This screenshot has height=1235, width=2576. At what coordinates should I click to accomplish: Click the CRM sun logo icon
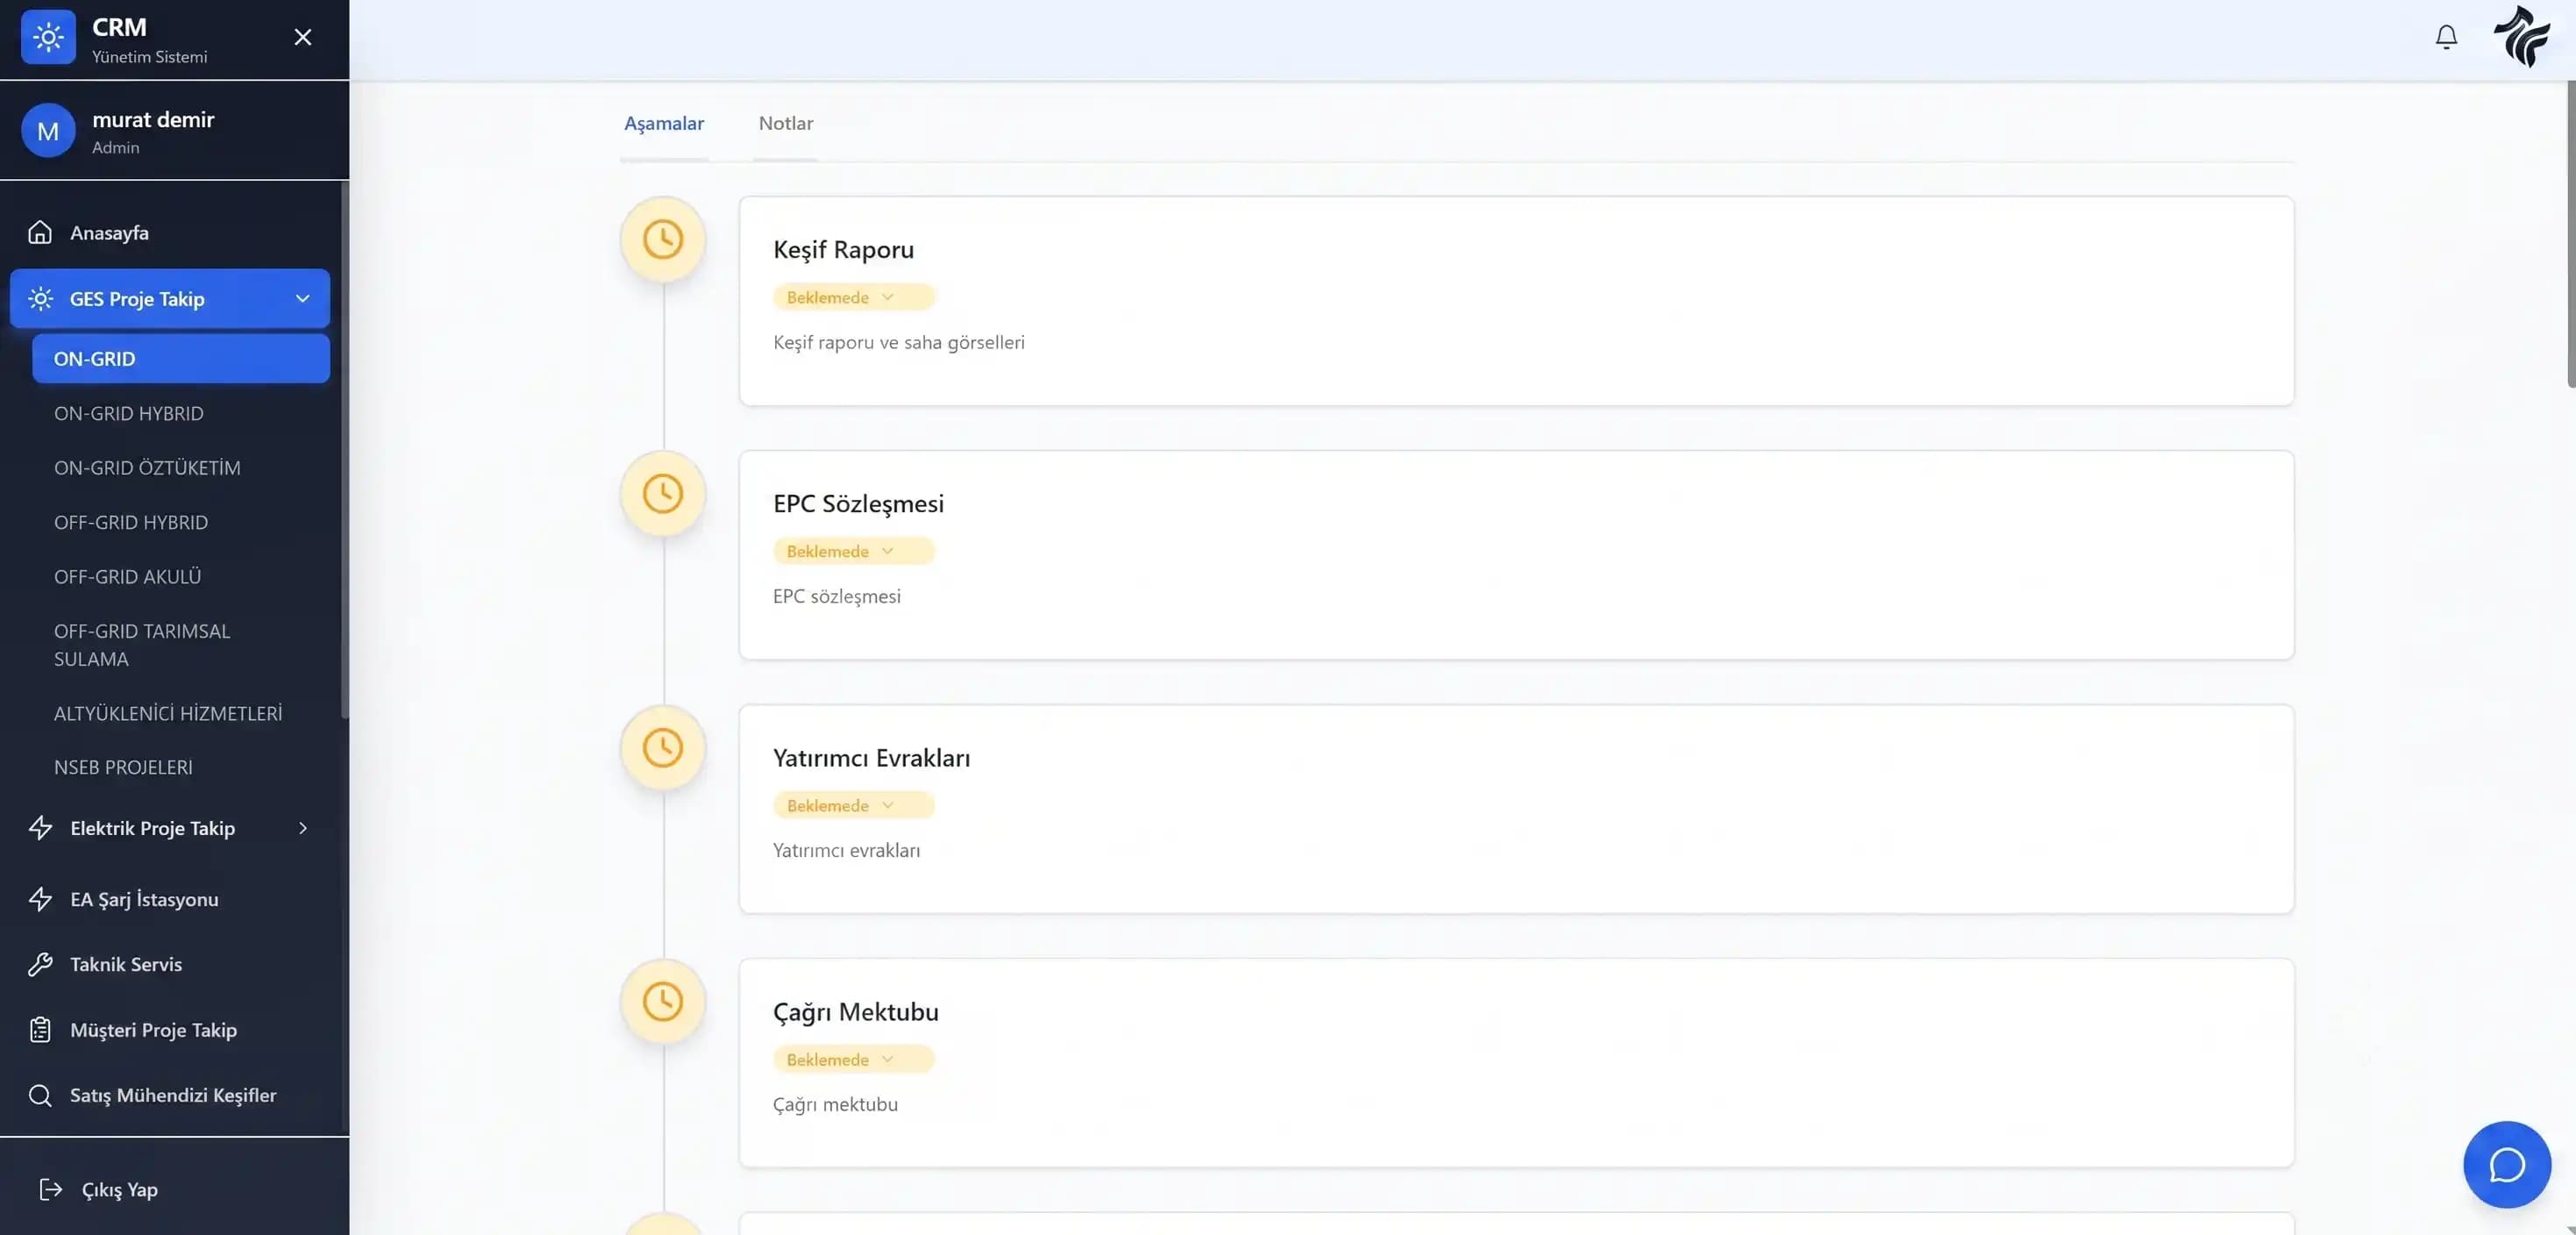(48, 37)
